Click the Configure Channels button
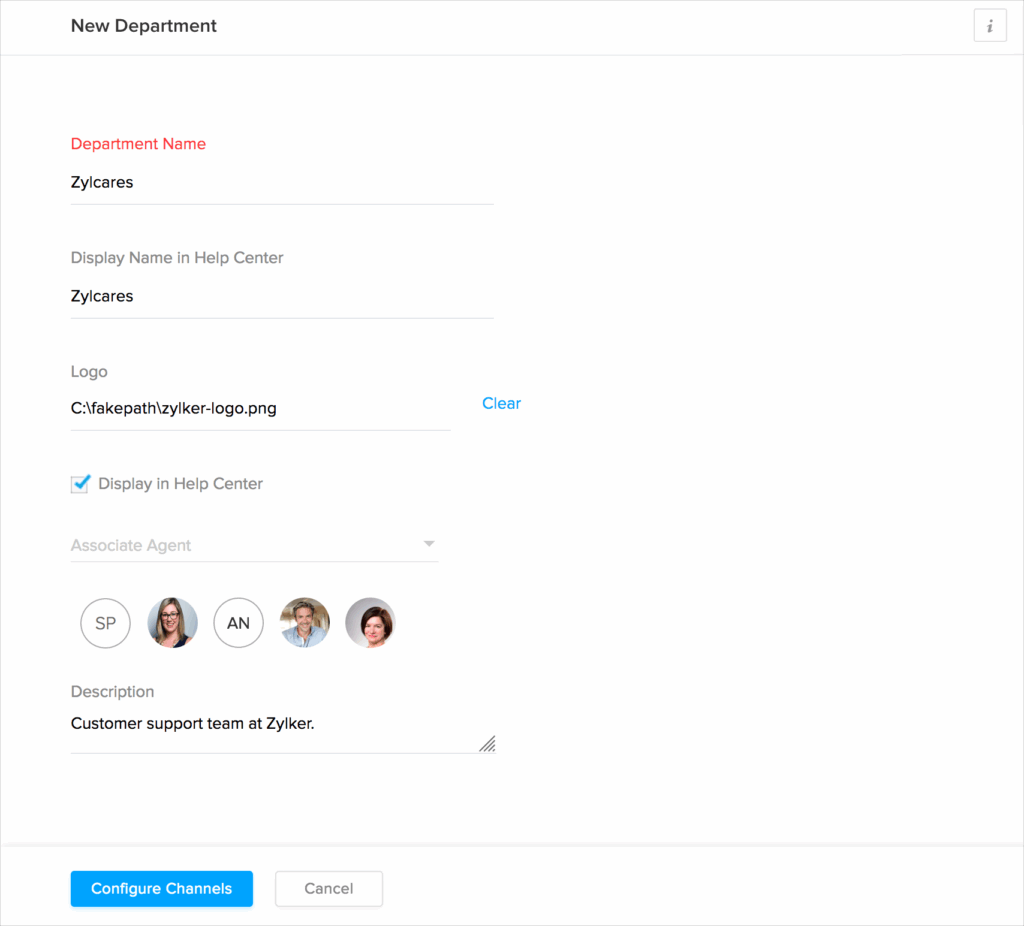The height and width of the screenshot is (926, 1024). [x=161, y=889]
